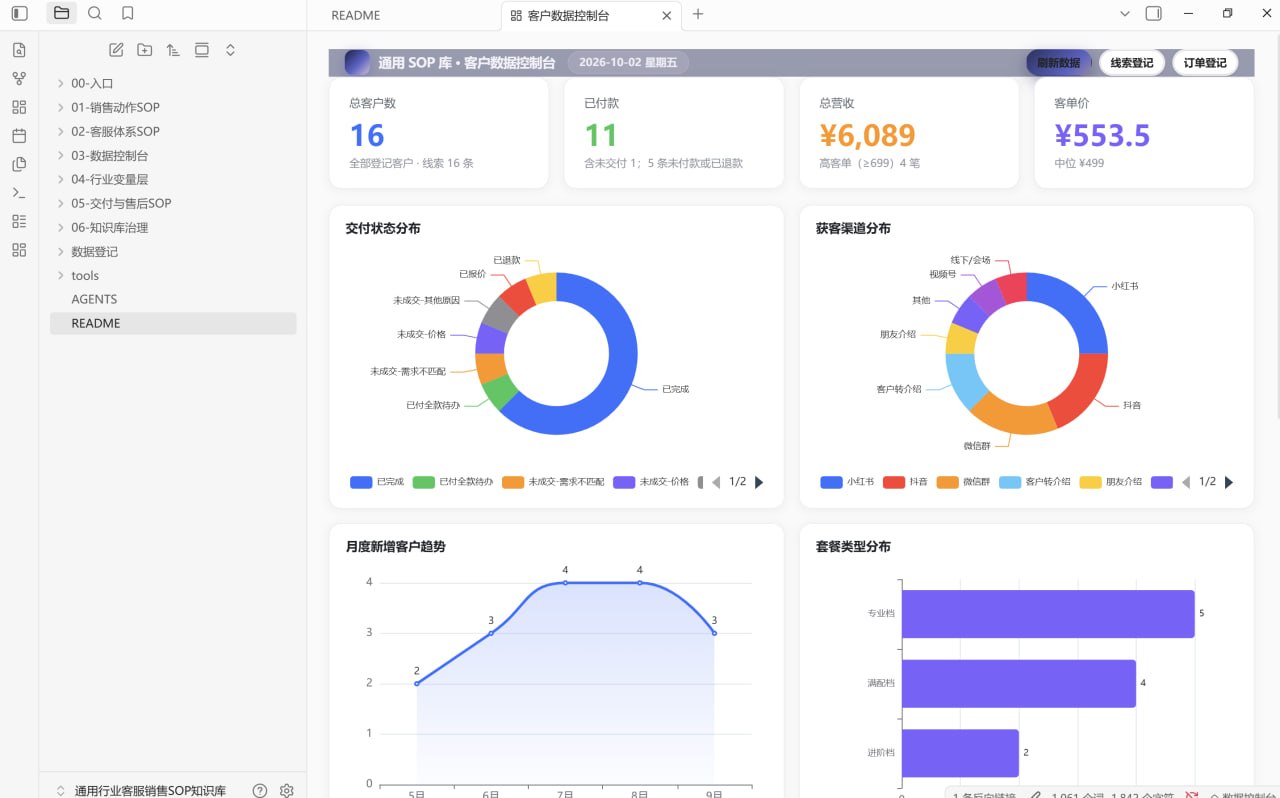Open a new tab with plus button

tap(698, 14)
